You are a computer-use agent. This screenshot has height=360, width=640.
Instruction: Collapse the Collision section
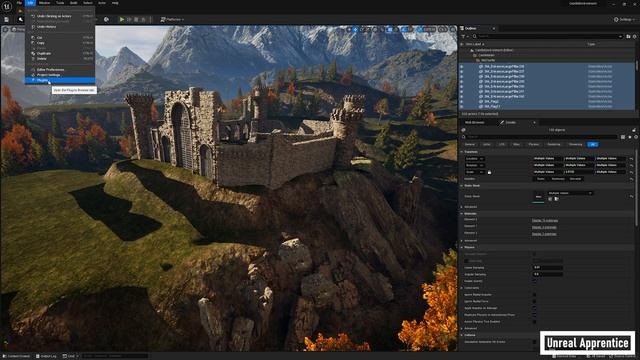coord(462,335)
